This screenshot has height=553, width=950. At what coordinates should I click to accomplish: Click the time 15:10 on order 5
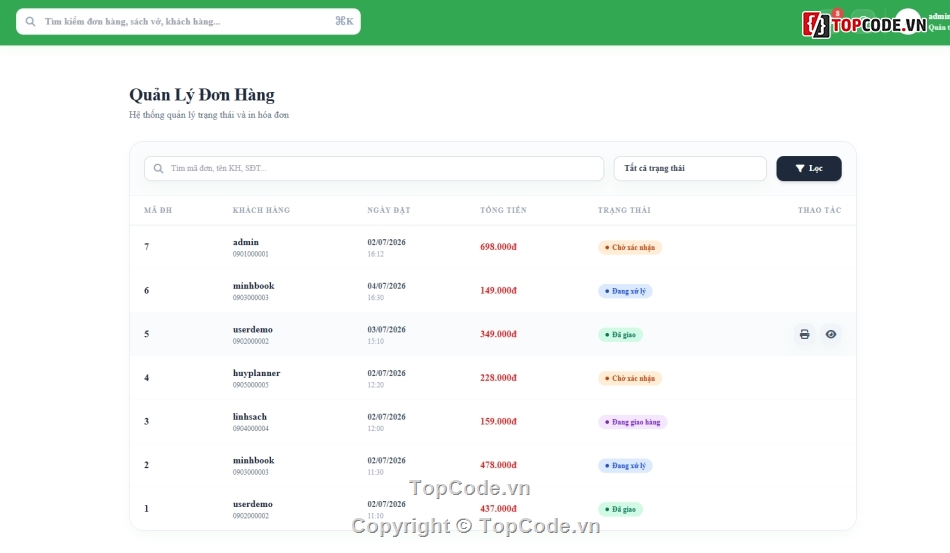coord(376,341)
